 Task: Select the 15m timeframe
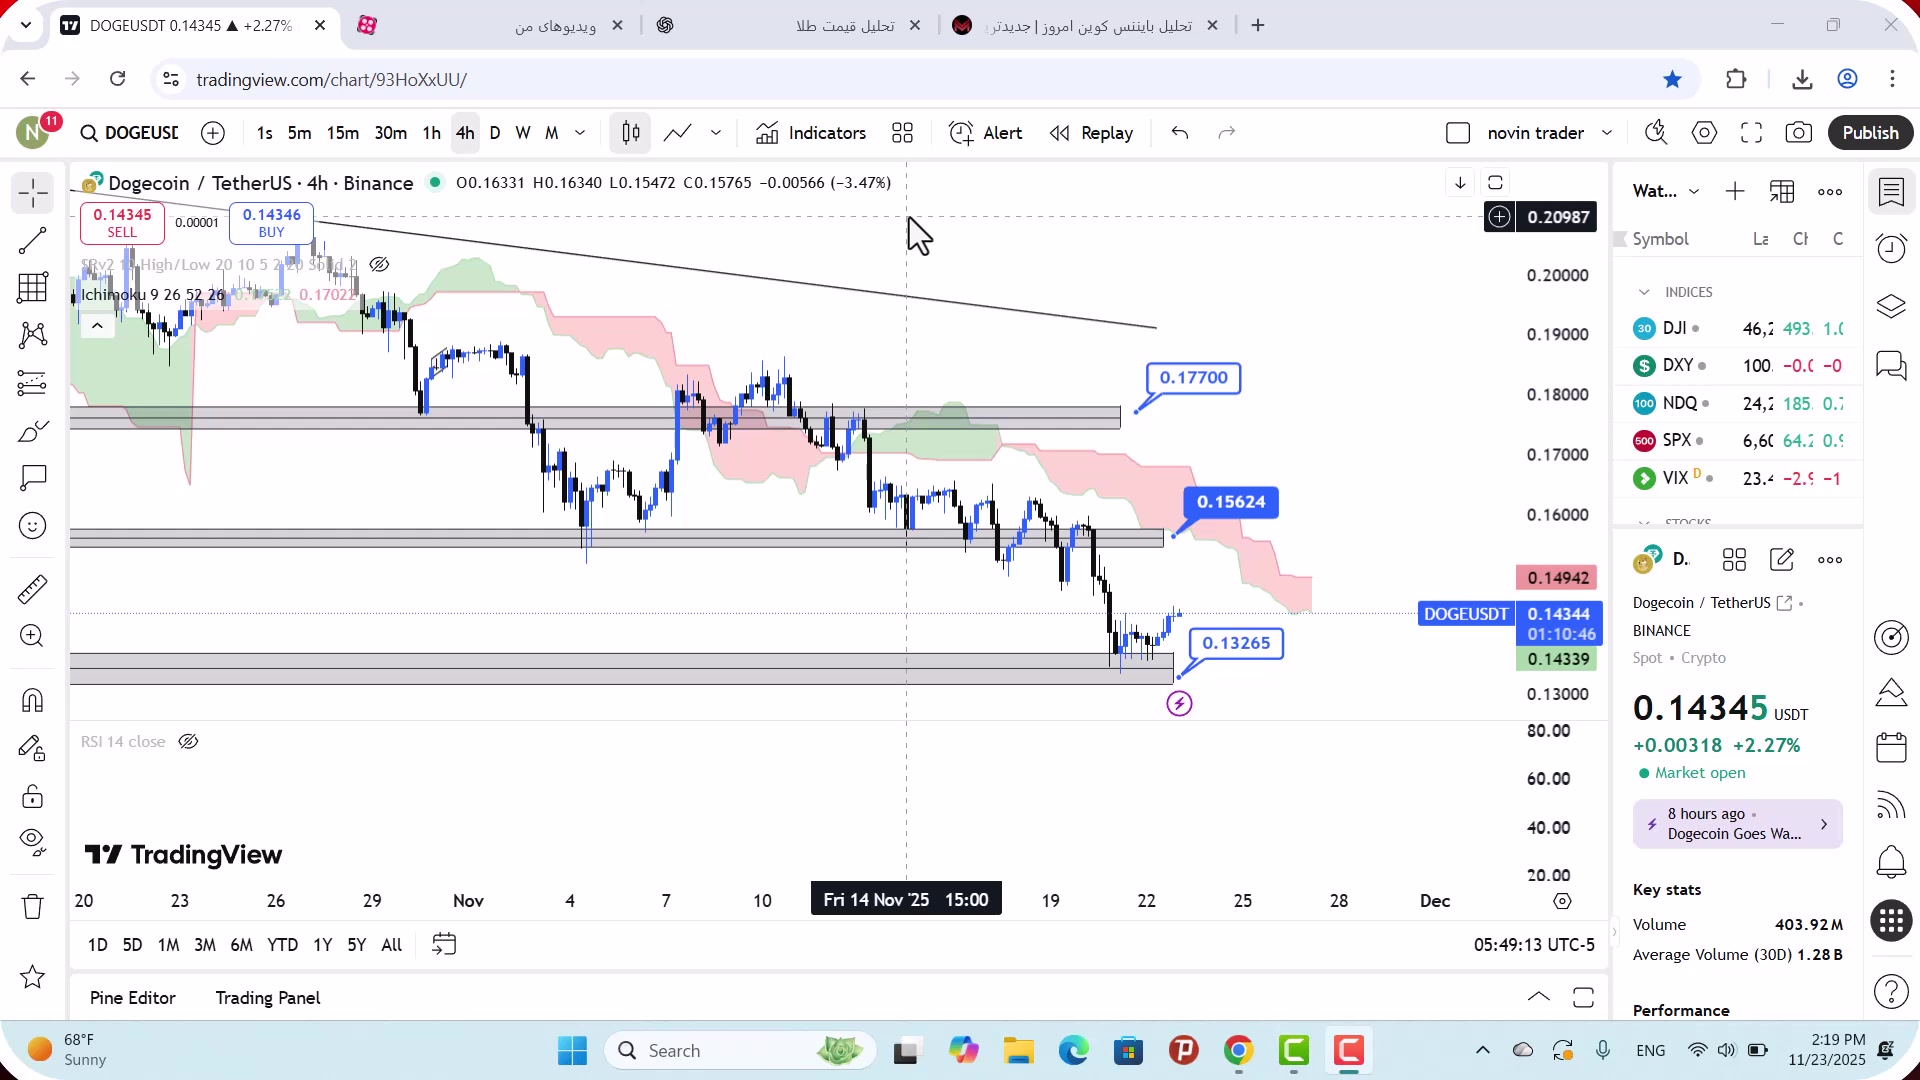point(342,133)
